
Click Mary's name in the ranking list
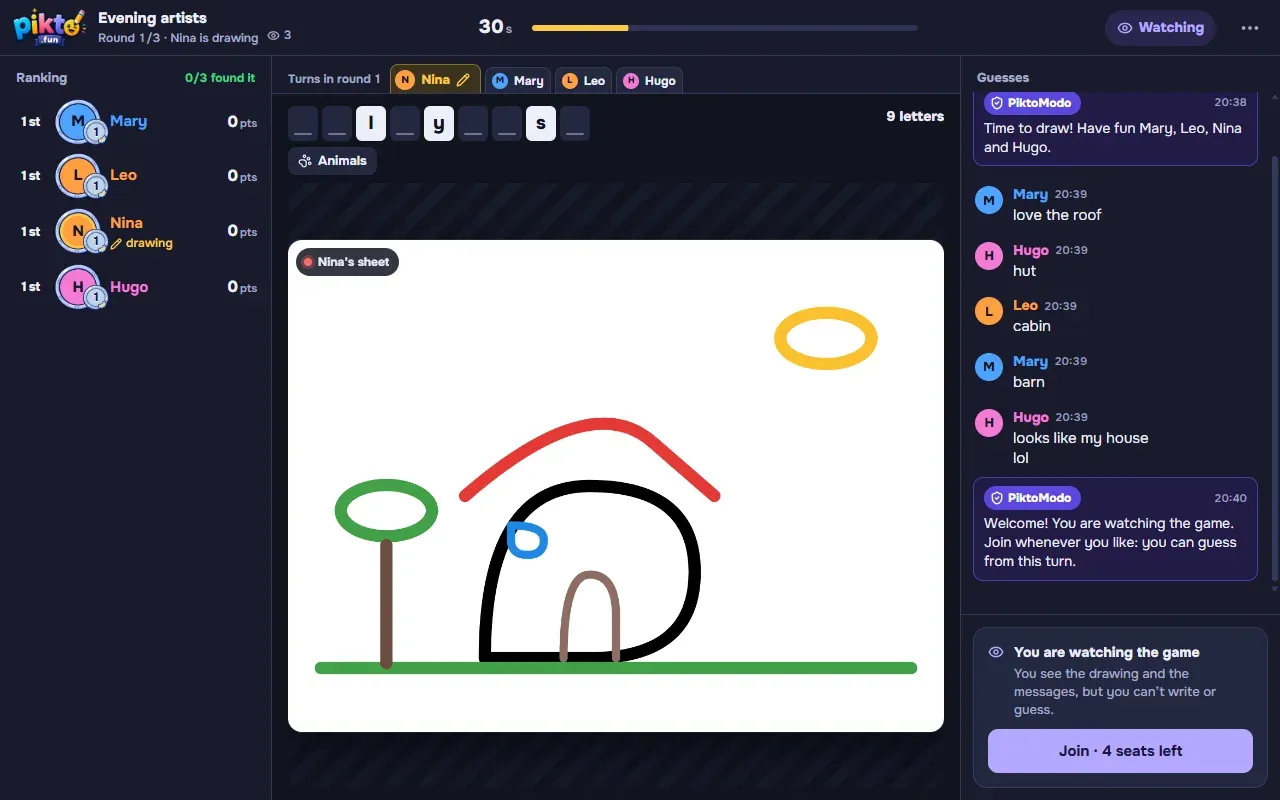click(x=128, y=121)
